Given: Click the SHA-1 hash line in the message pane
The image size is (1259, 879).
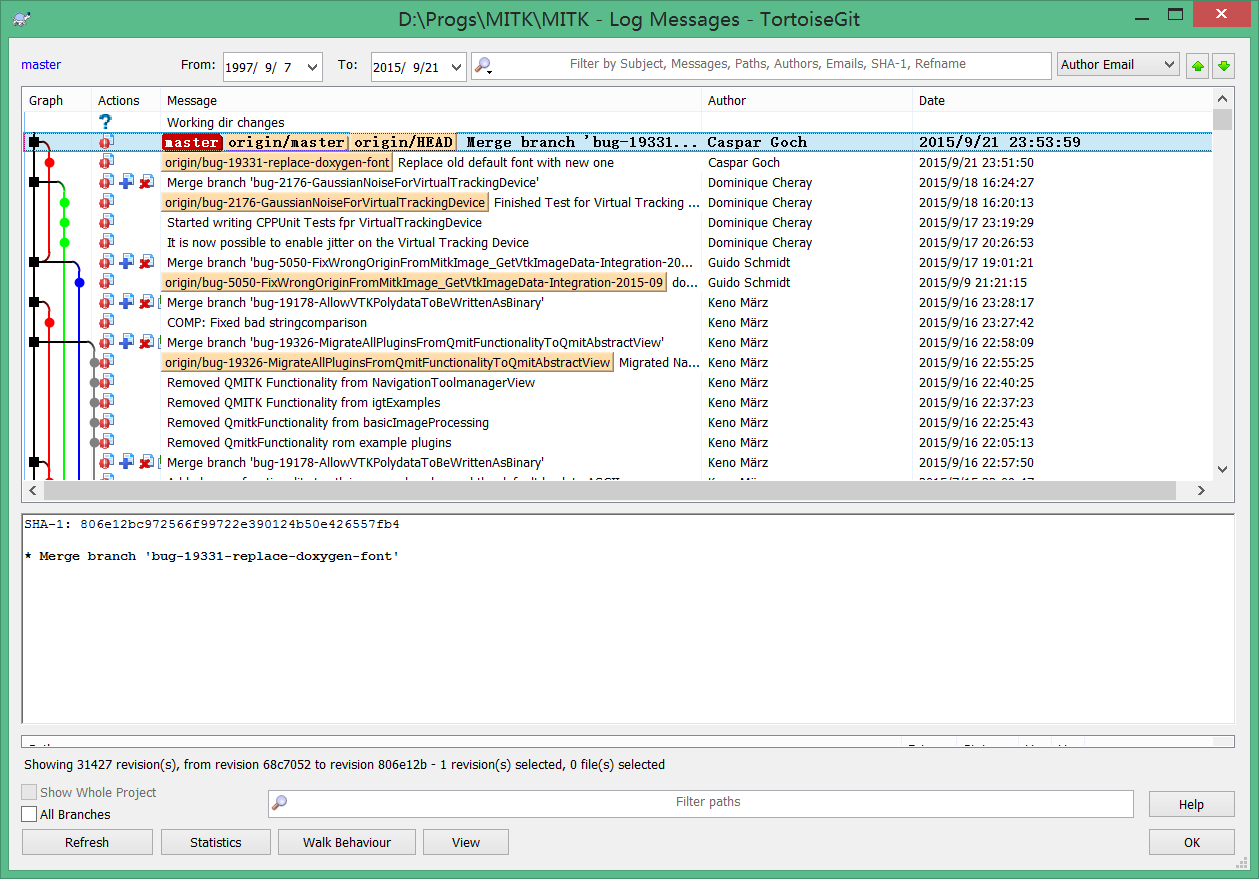Looking at the screenshot, I should [x=212, y=524].
